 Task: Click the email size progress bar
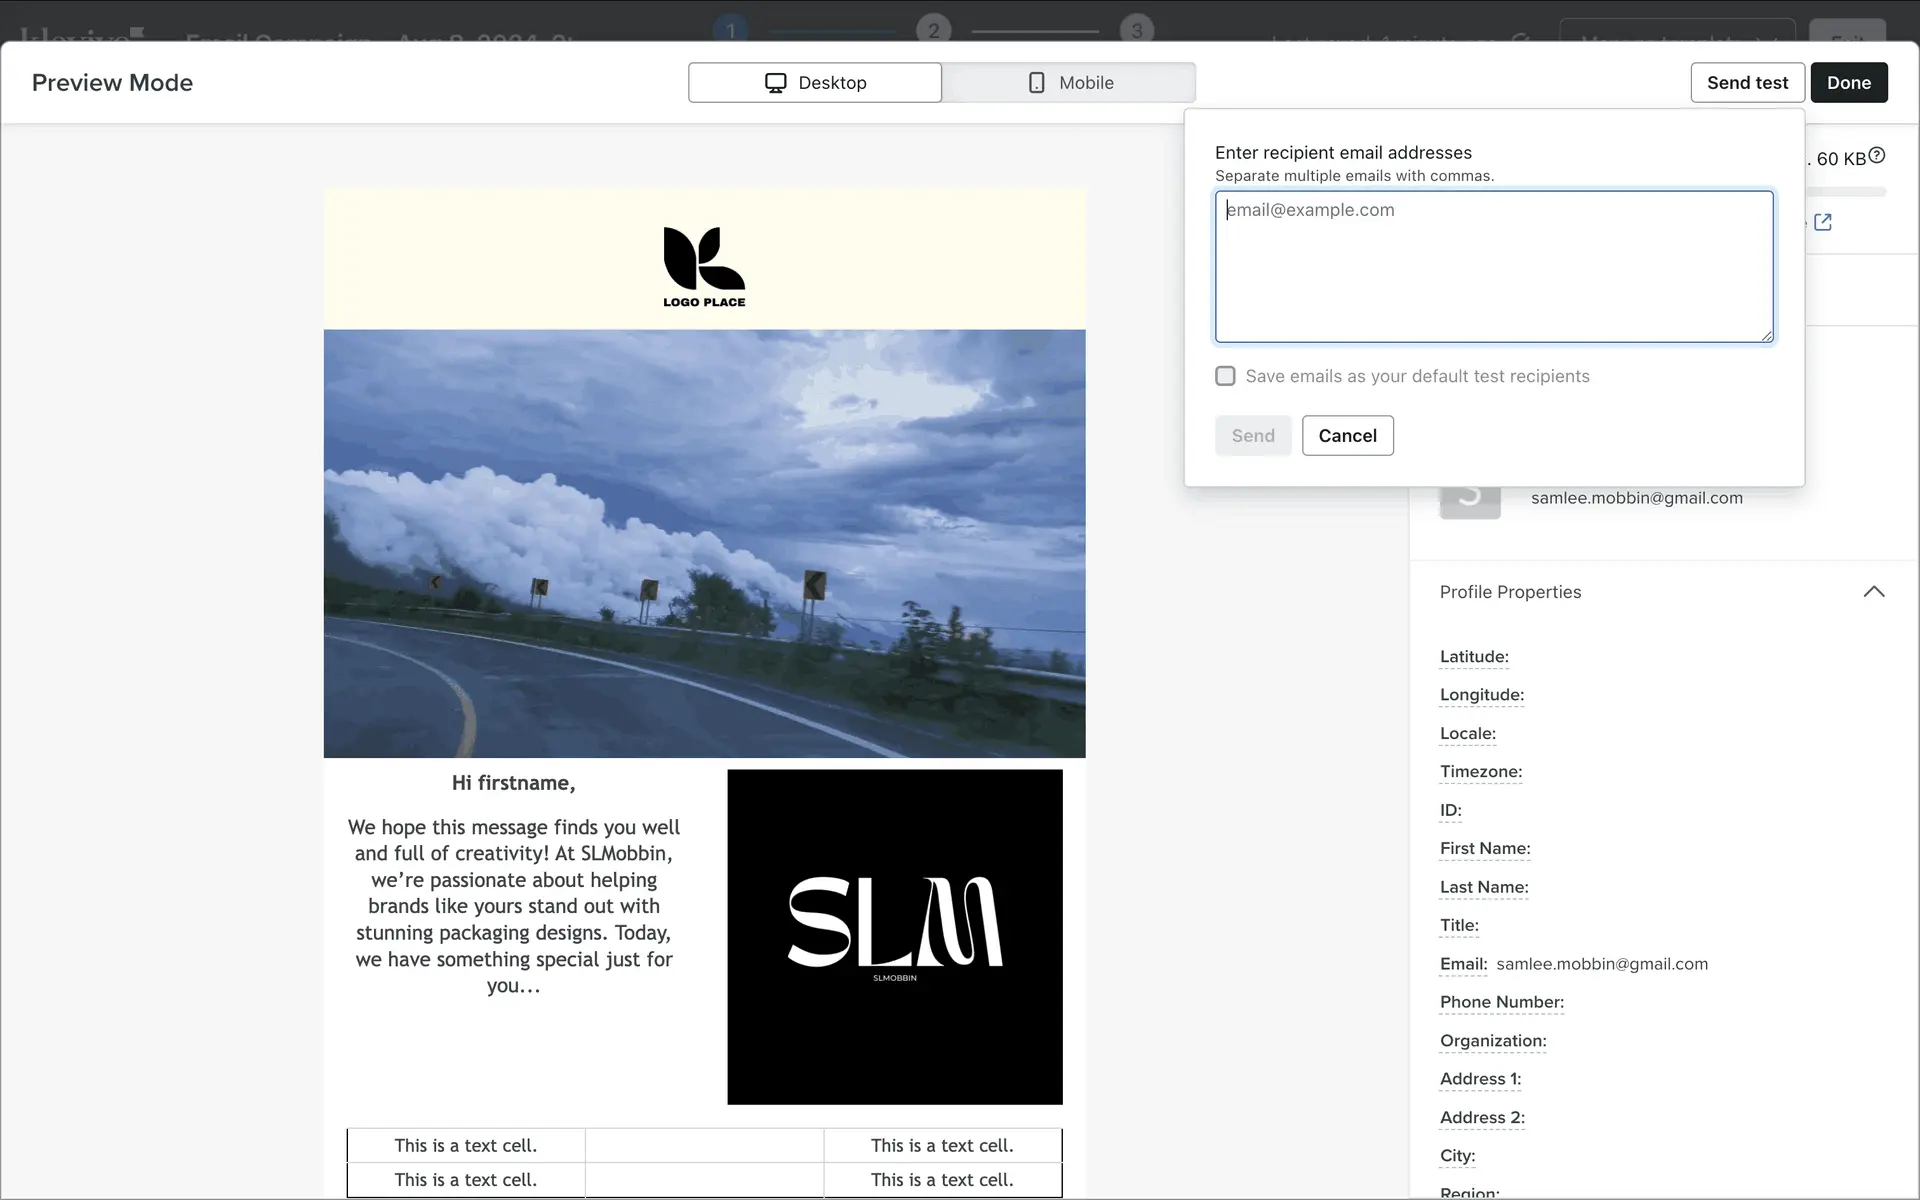pos(1846,191)
